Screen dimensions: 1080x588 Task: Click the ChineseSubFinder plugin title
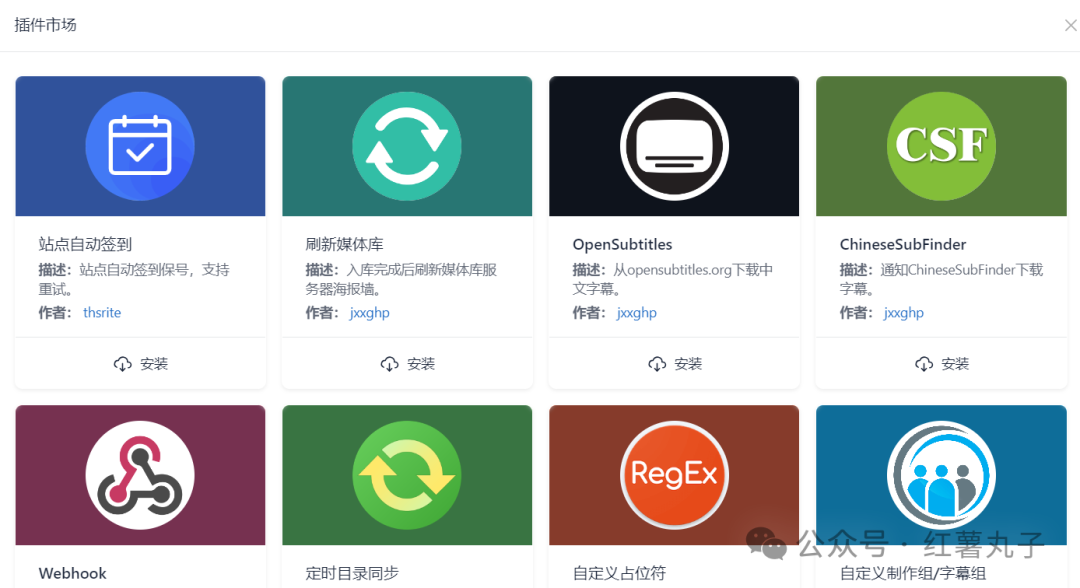pos(902,244)
